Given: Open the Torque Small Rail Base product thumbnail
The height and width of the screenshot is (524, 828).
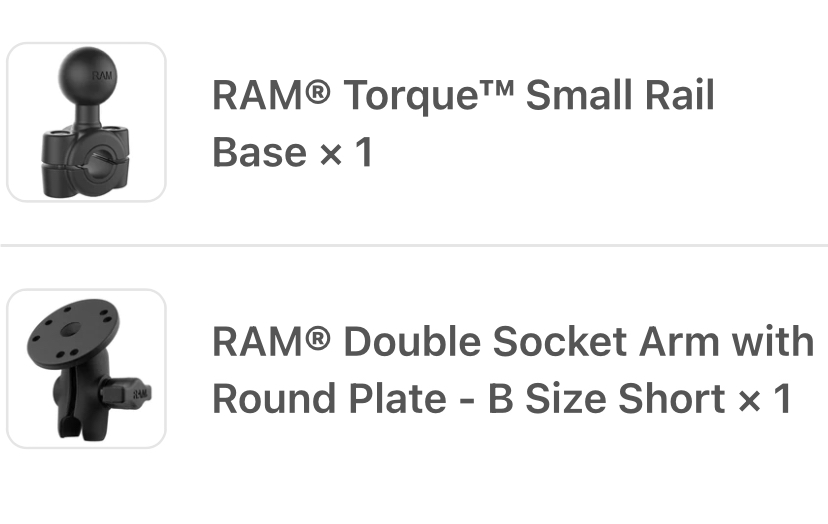Looking at the screenshot, I should coord(86,122).
